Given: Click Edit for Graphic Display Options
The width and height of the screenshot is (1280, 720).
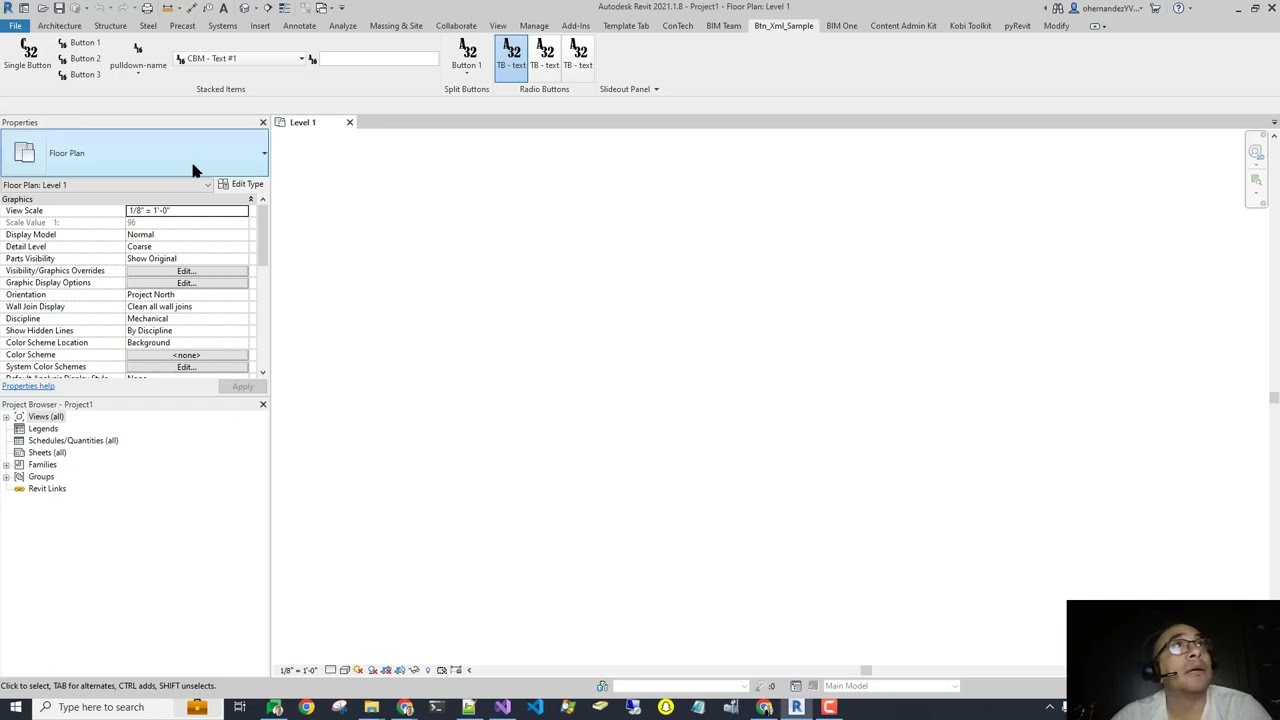Looking at the screenshot, I should point(187,283).
